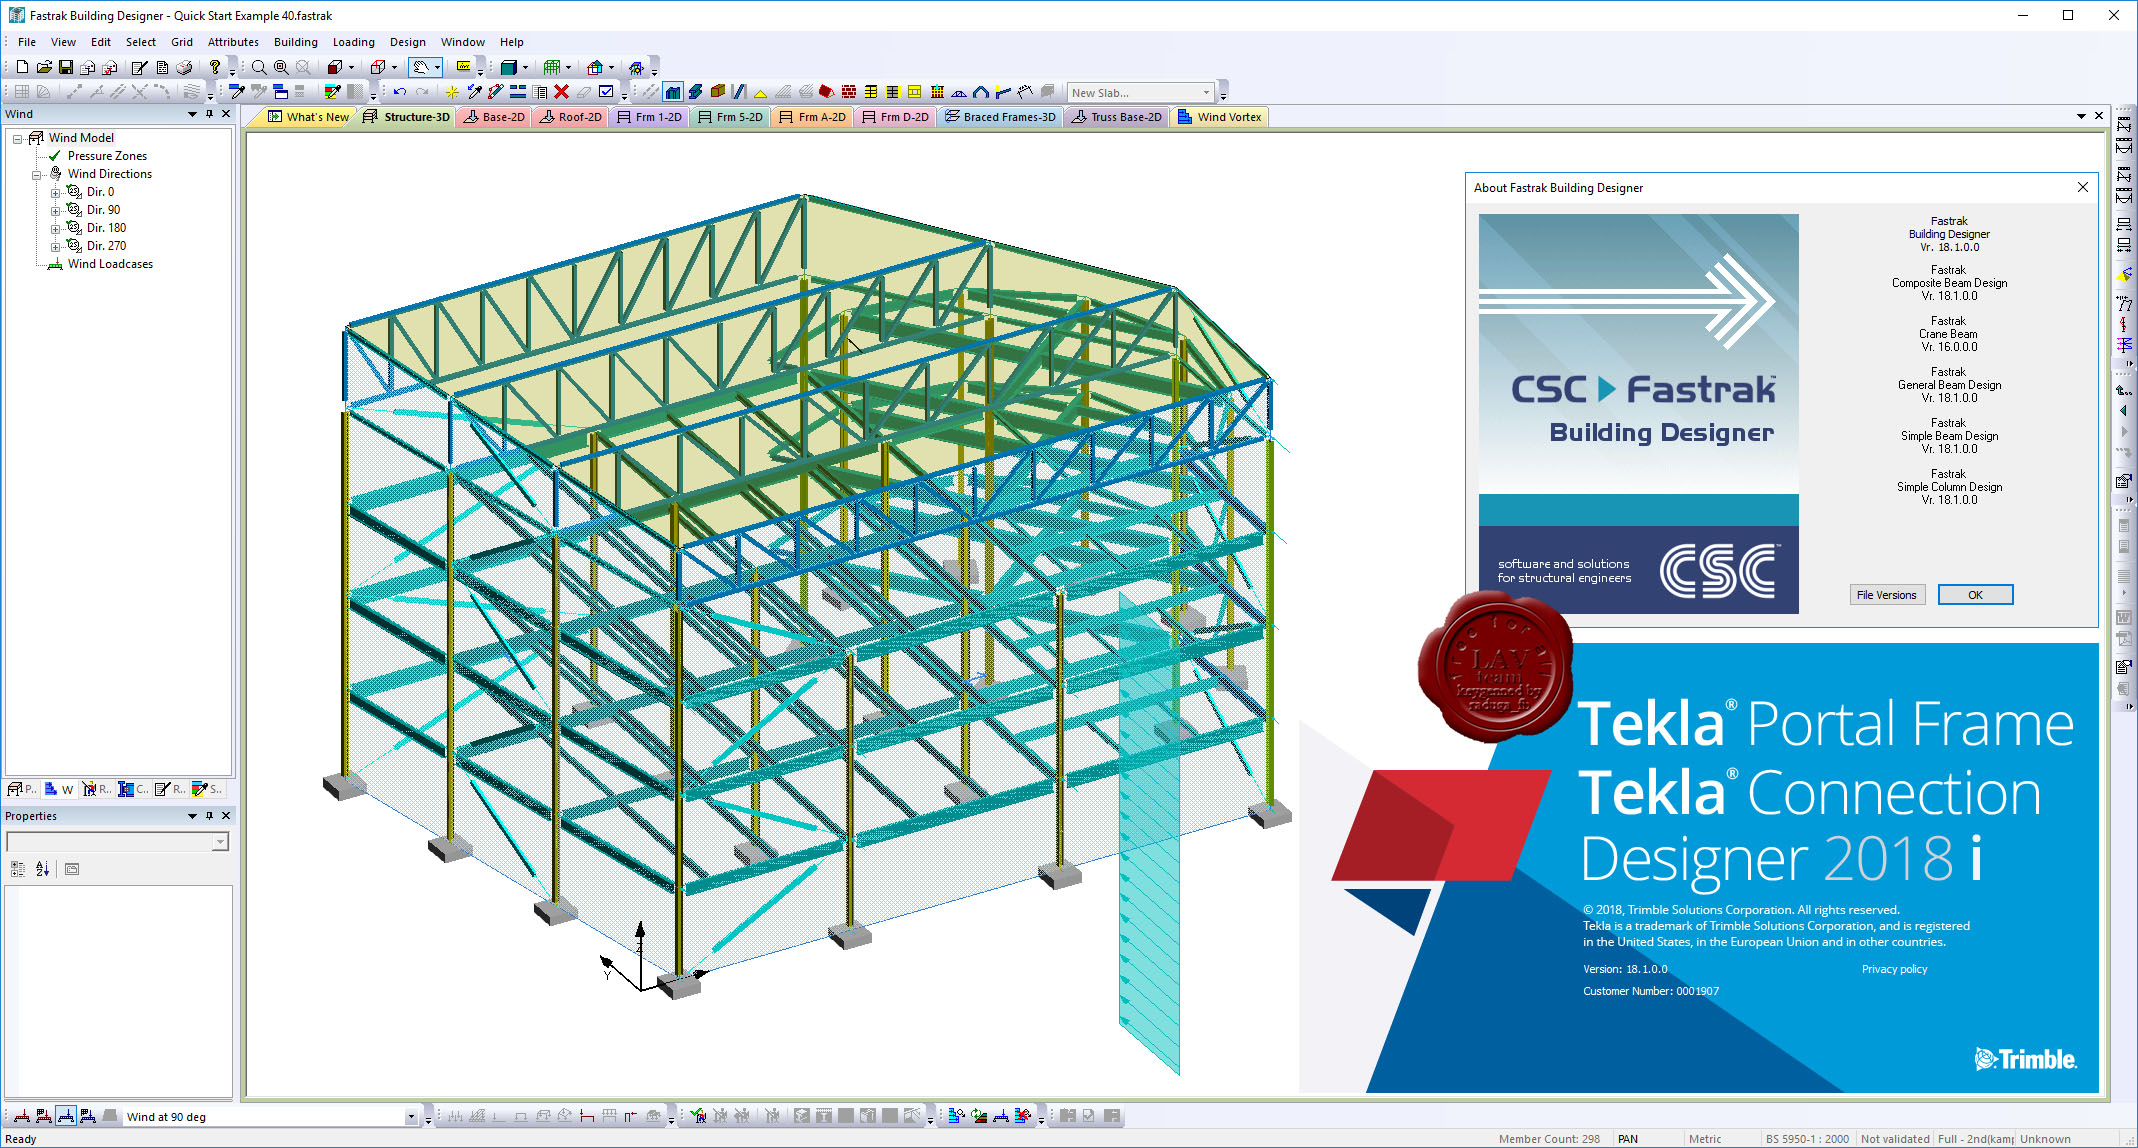Click the green check validate icon in bottom toolbar
Viewport: 2138px width, 1148px height.
click(698, 1116)
